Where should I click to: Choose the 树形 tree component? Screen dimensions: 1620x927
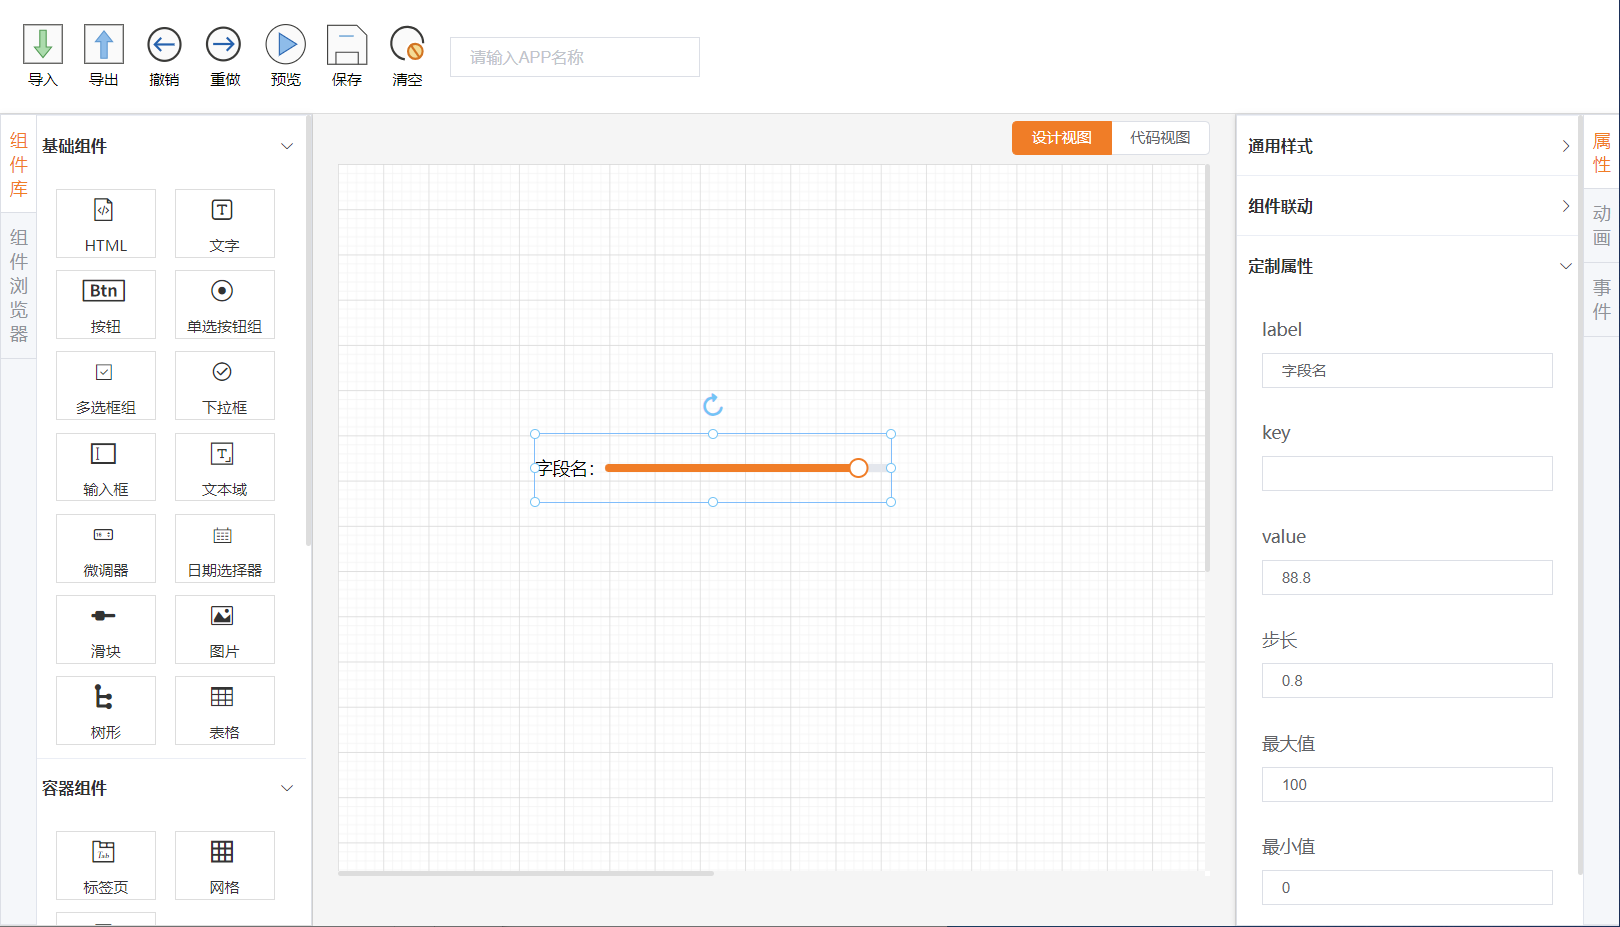(x=106, y=710)
